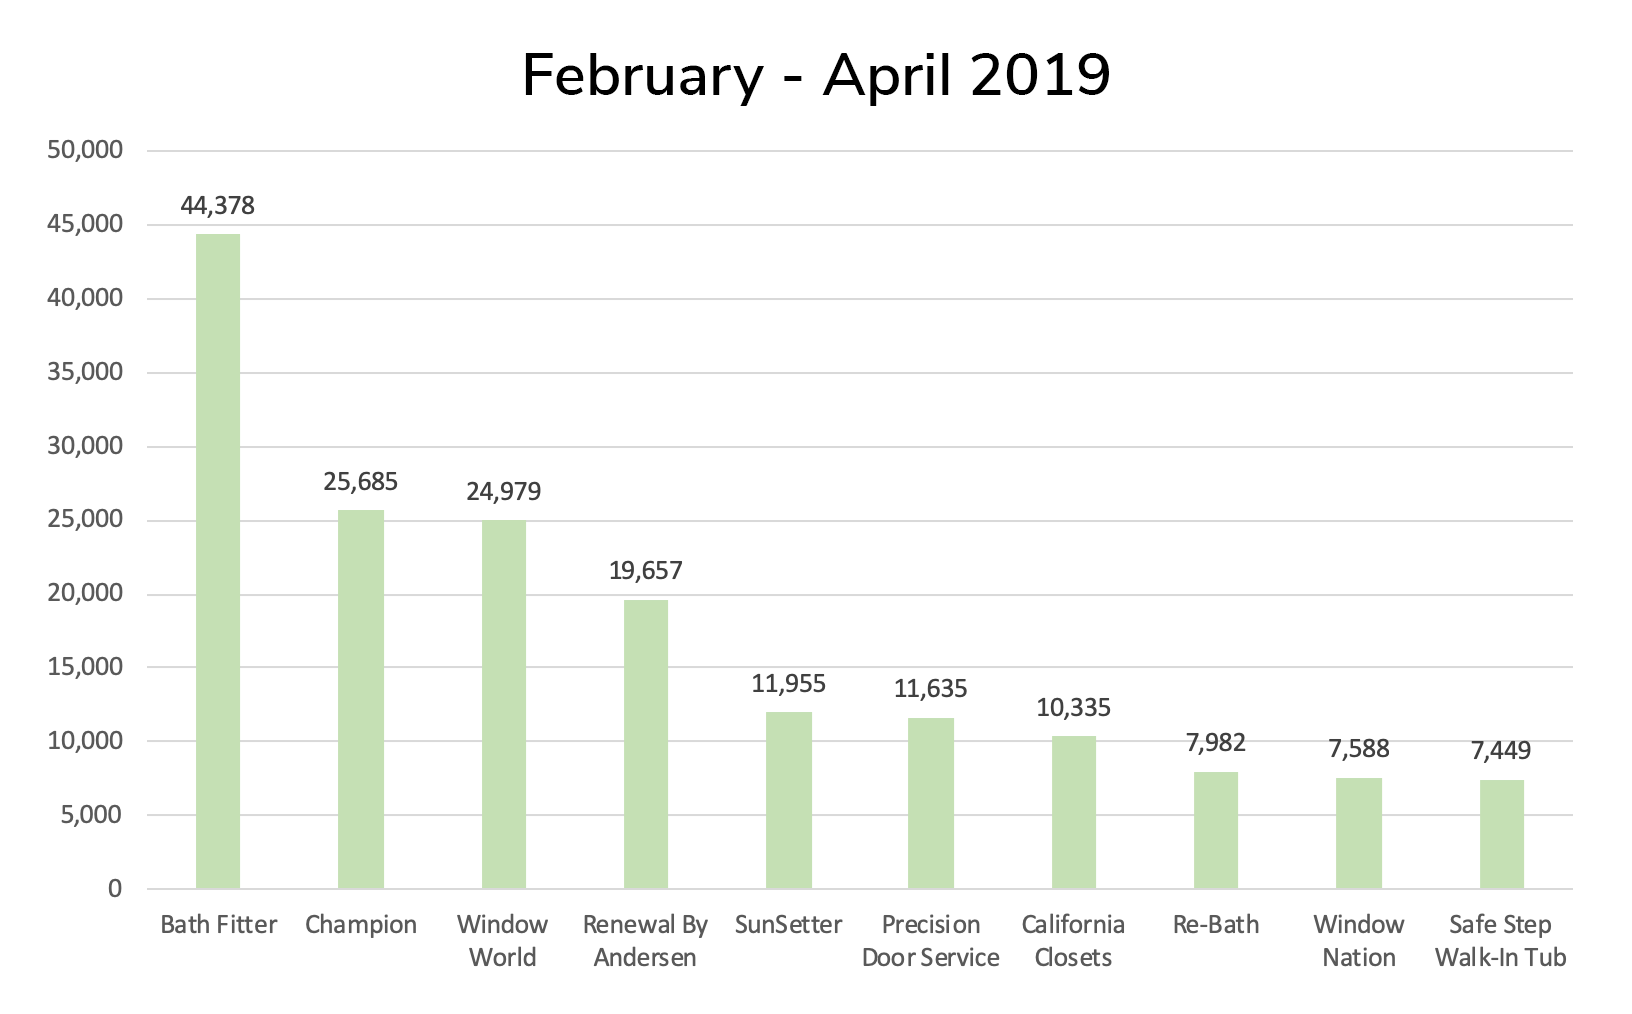The image size is (1632, 1014).
Task: Click data label 25,685
Action: tap(361, 482)
